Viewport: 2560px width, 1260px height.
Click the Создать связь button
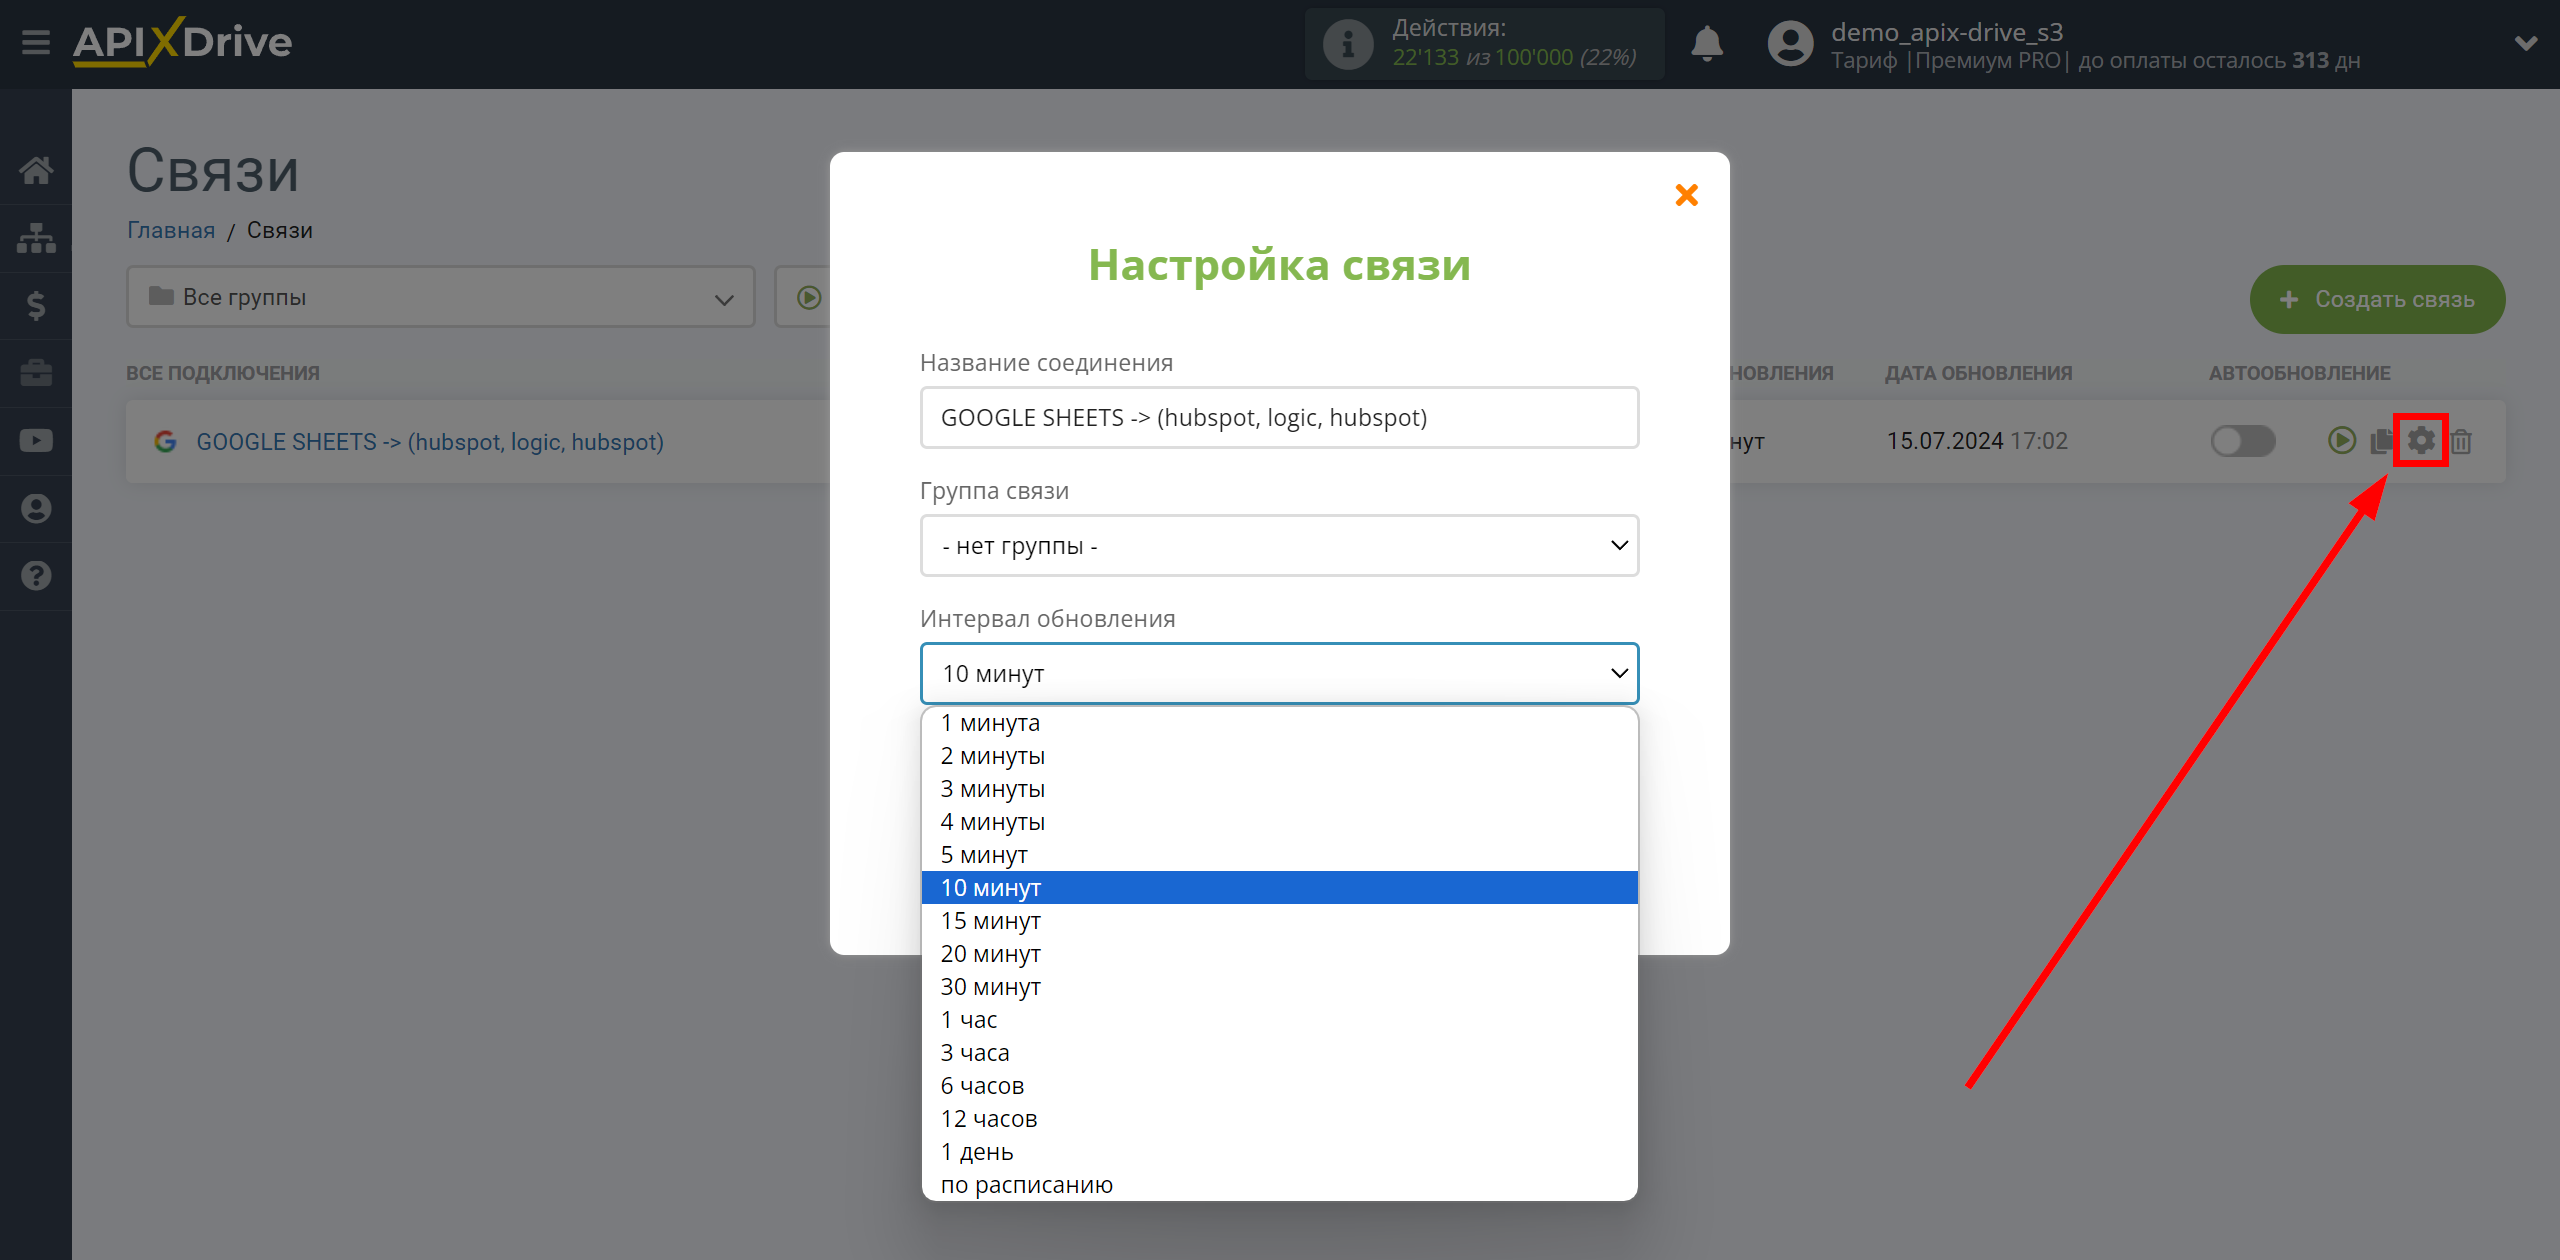(2377, 299)
